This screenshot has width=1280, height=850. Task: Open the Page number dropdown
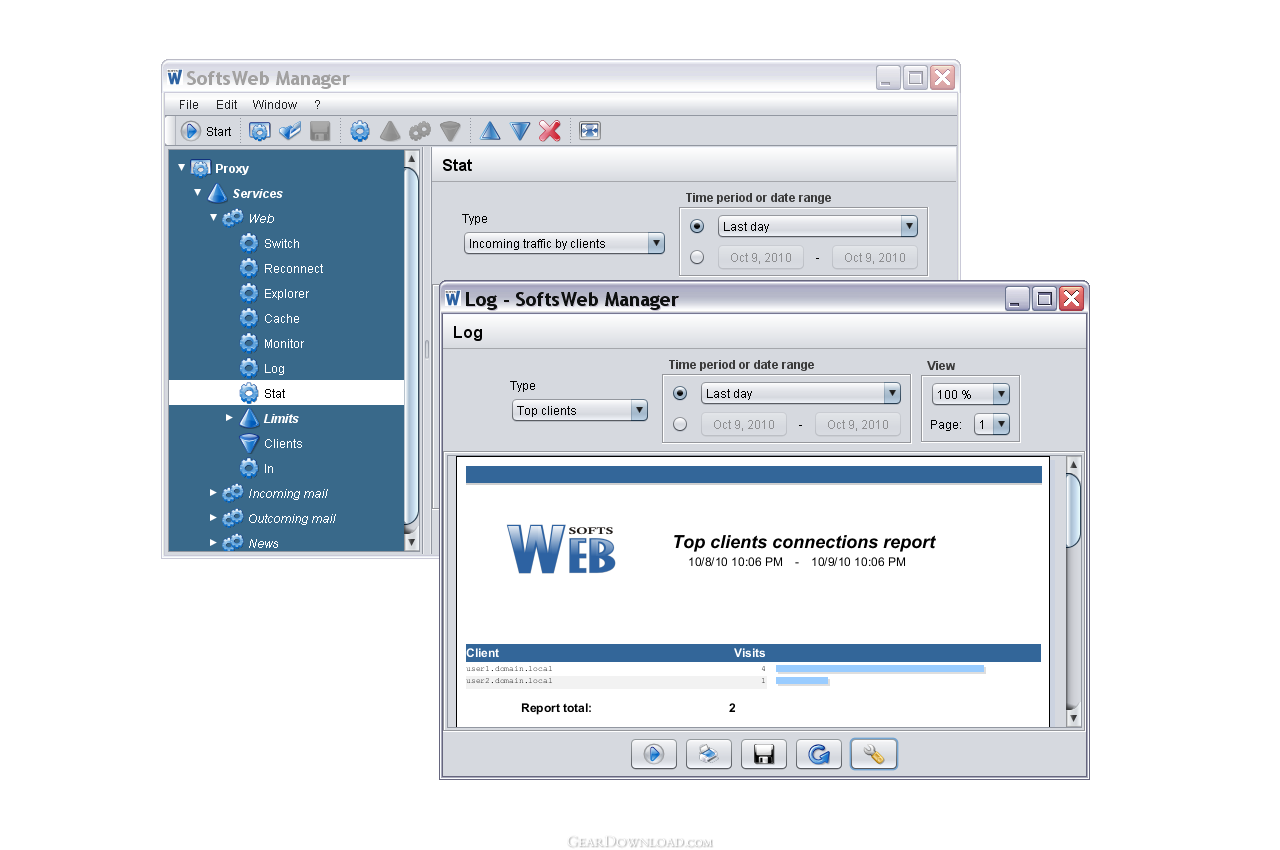pyautogui.click(x=992, y=424)
